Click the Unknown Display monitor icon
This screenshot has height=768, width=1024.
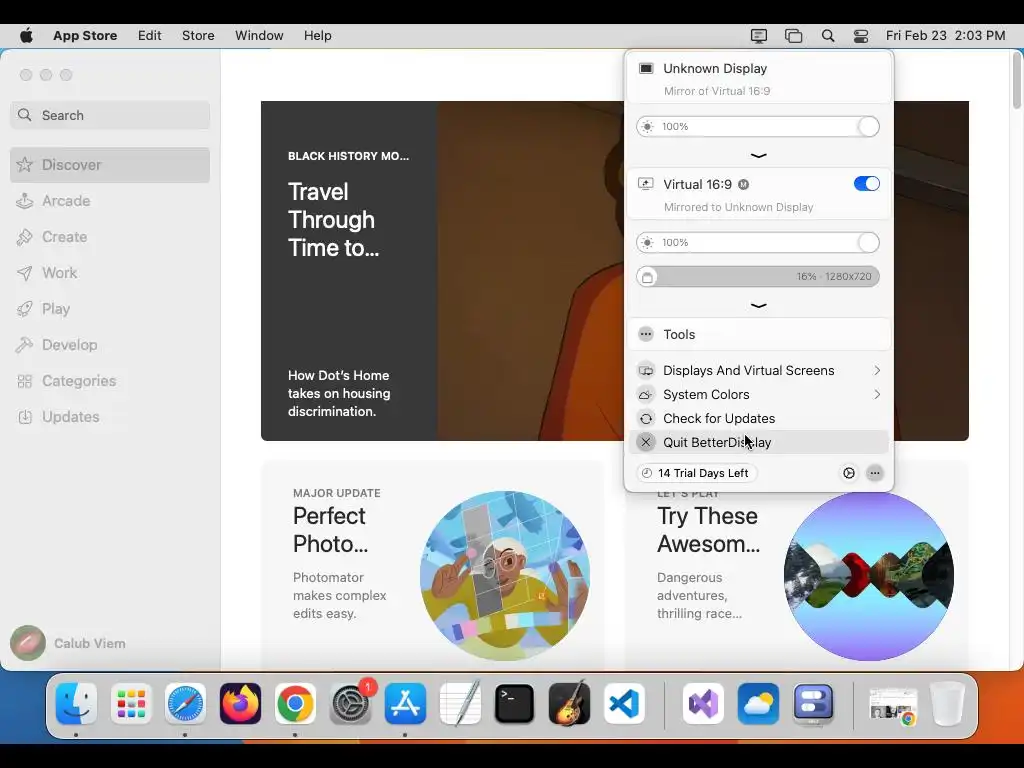point(646,69)
